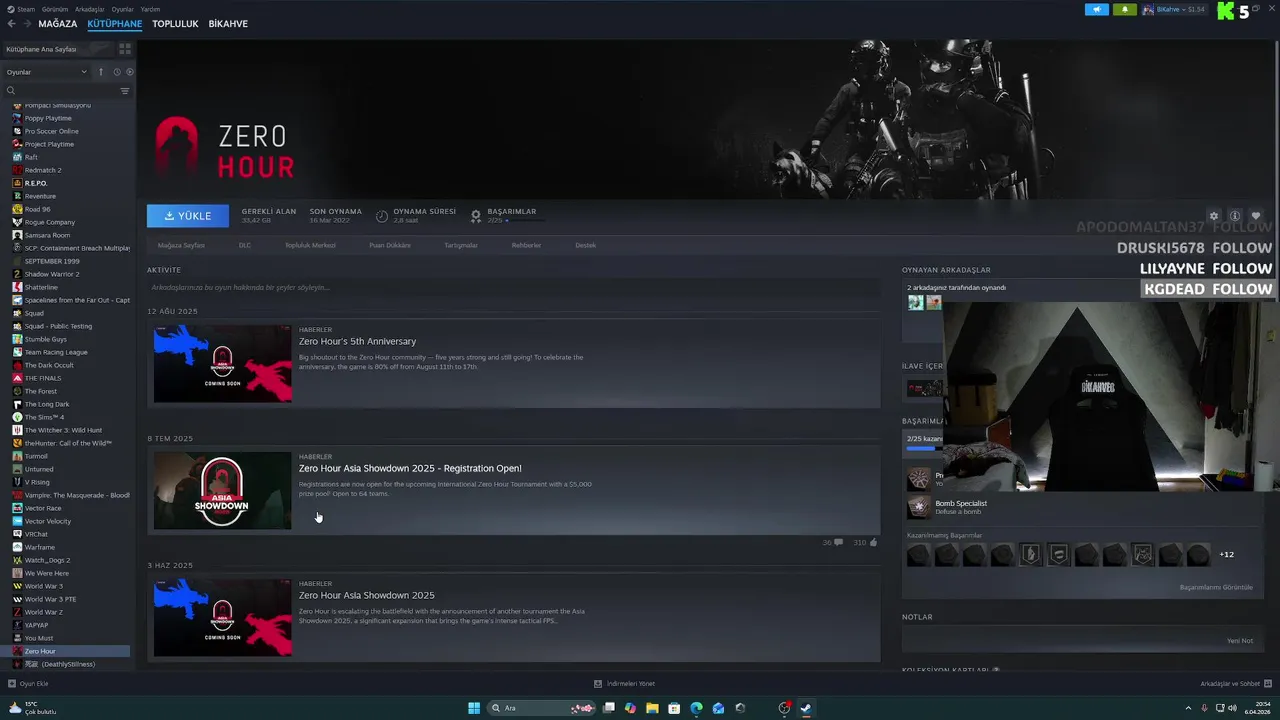
Task: Click Windows taskbar search box
Action: [x=540, y=708]
